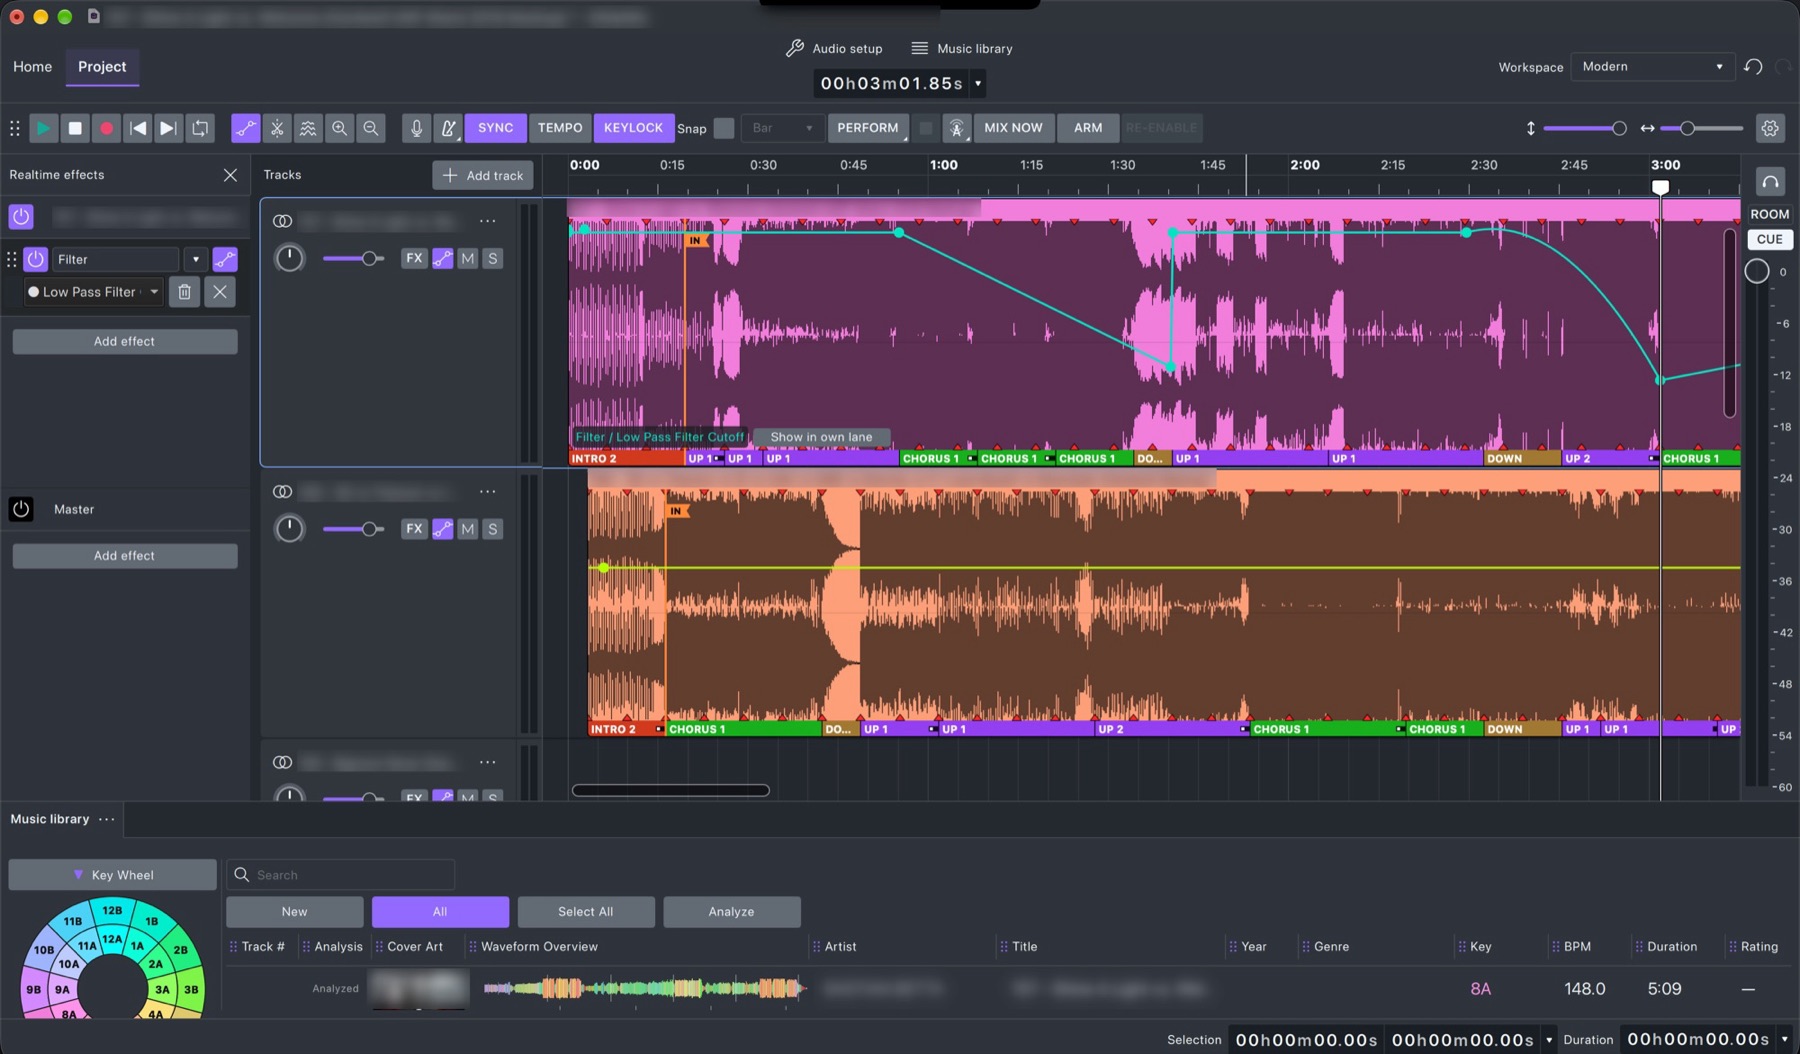Solo the first track
This screenshot has width=1800, height=1054.
point(492,258)
